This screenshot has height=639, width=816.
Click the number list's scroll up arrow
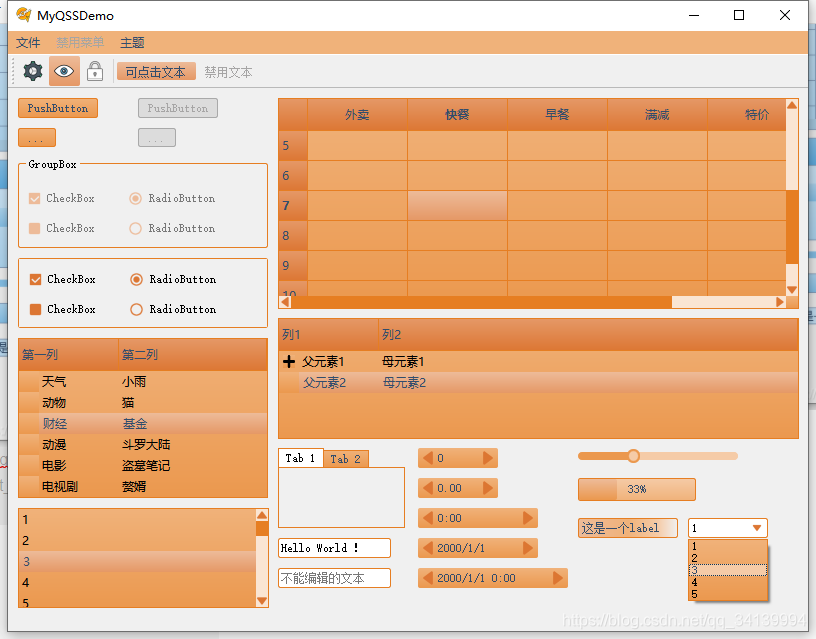[262, 515]
